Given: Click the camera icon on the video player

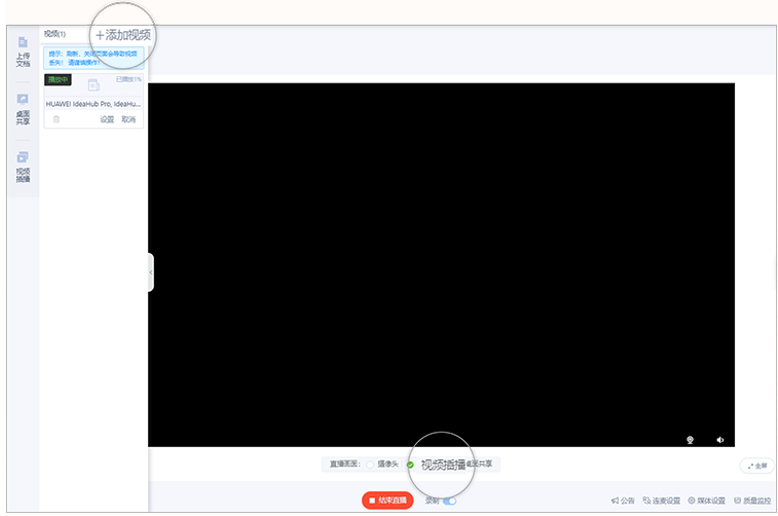Looking at the screenshot, I should click(690, 440).
